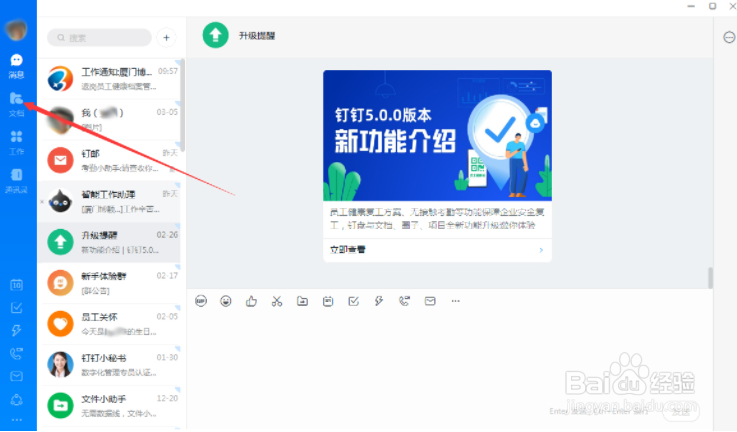This screenshot has height=432, width=737.
Task: Open the to-do checkmark icon in sidebar
Action: 16,308
